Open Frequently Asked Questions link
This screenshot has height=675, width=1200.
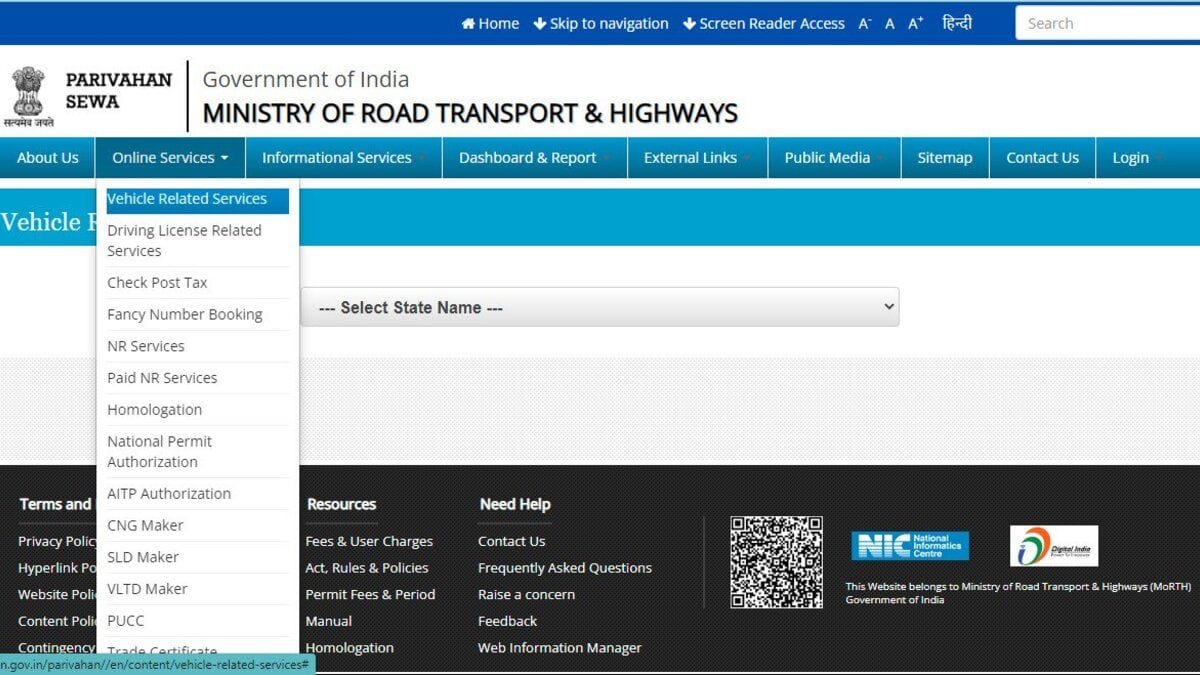(x=564, y=567)
